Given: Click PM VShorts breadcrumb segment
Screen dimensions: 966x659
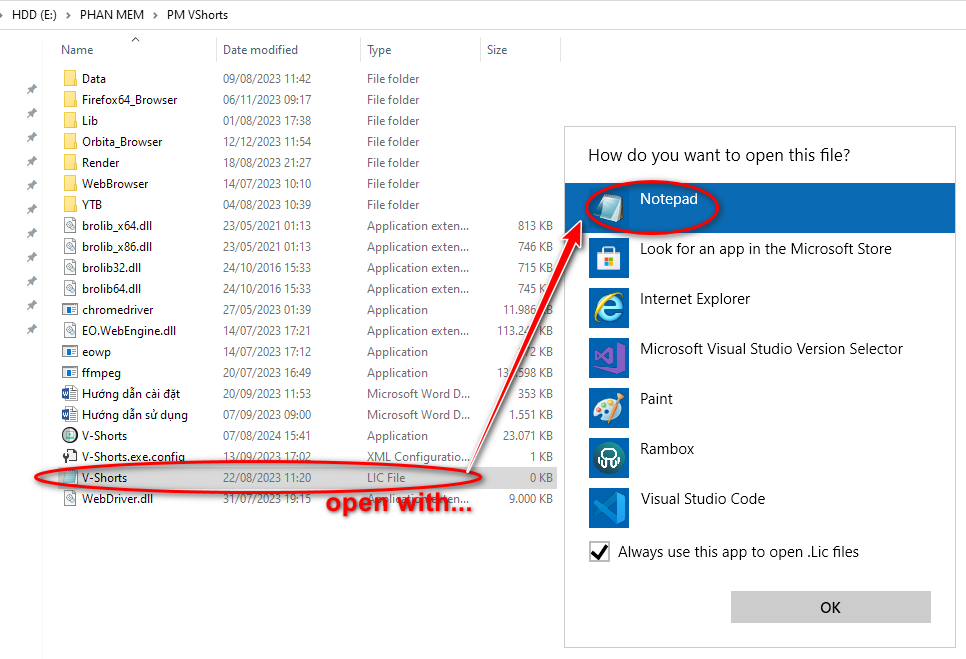Looking at the screenshot, I should tap(197, 15).
